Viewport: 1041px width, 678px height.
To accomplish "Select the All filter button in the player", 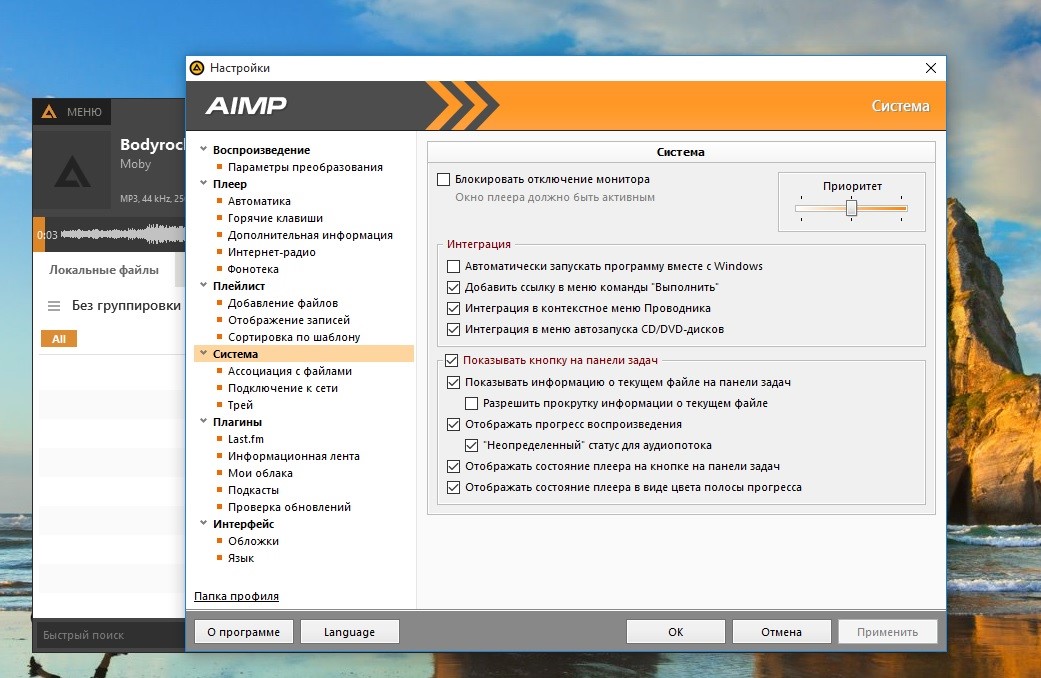I will click(59, 339).
